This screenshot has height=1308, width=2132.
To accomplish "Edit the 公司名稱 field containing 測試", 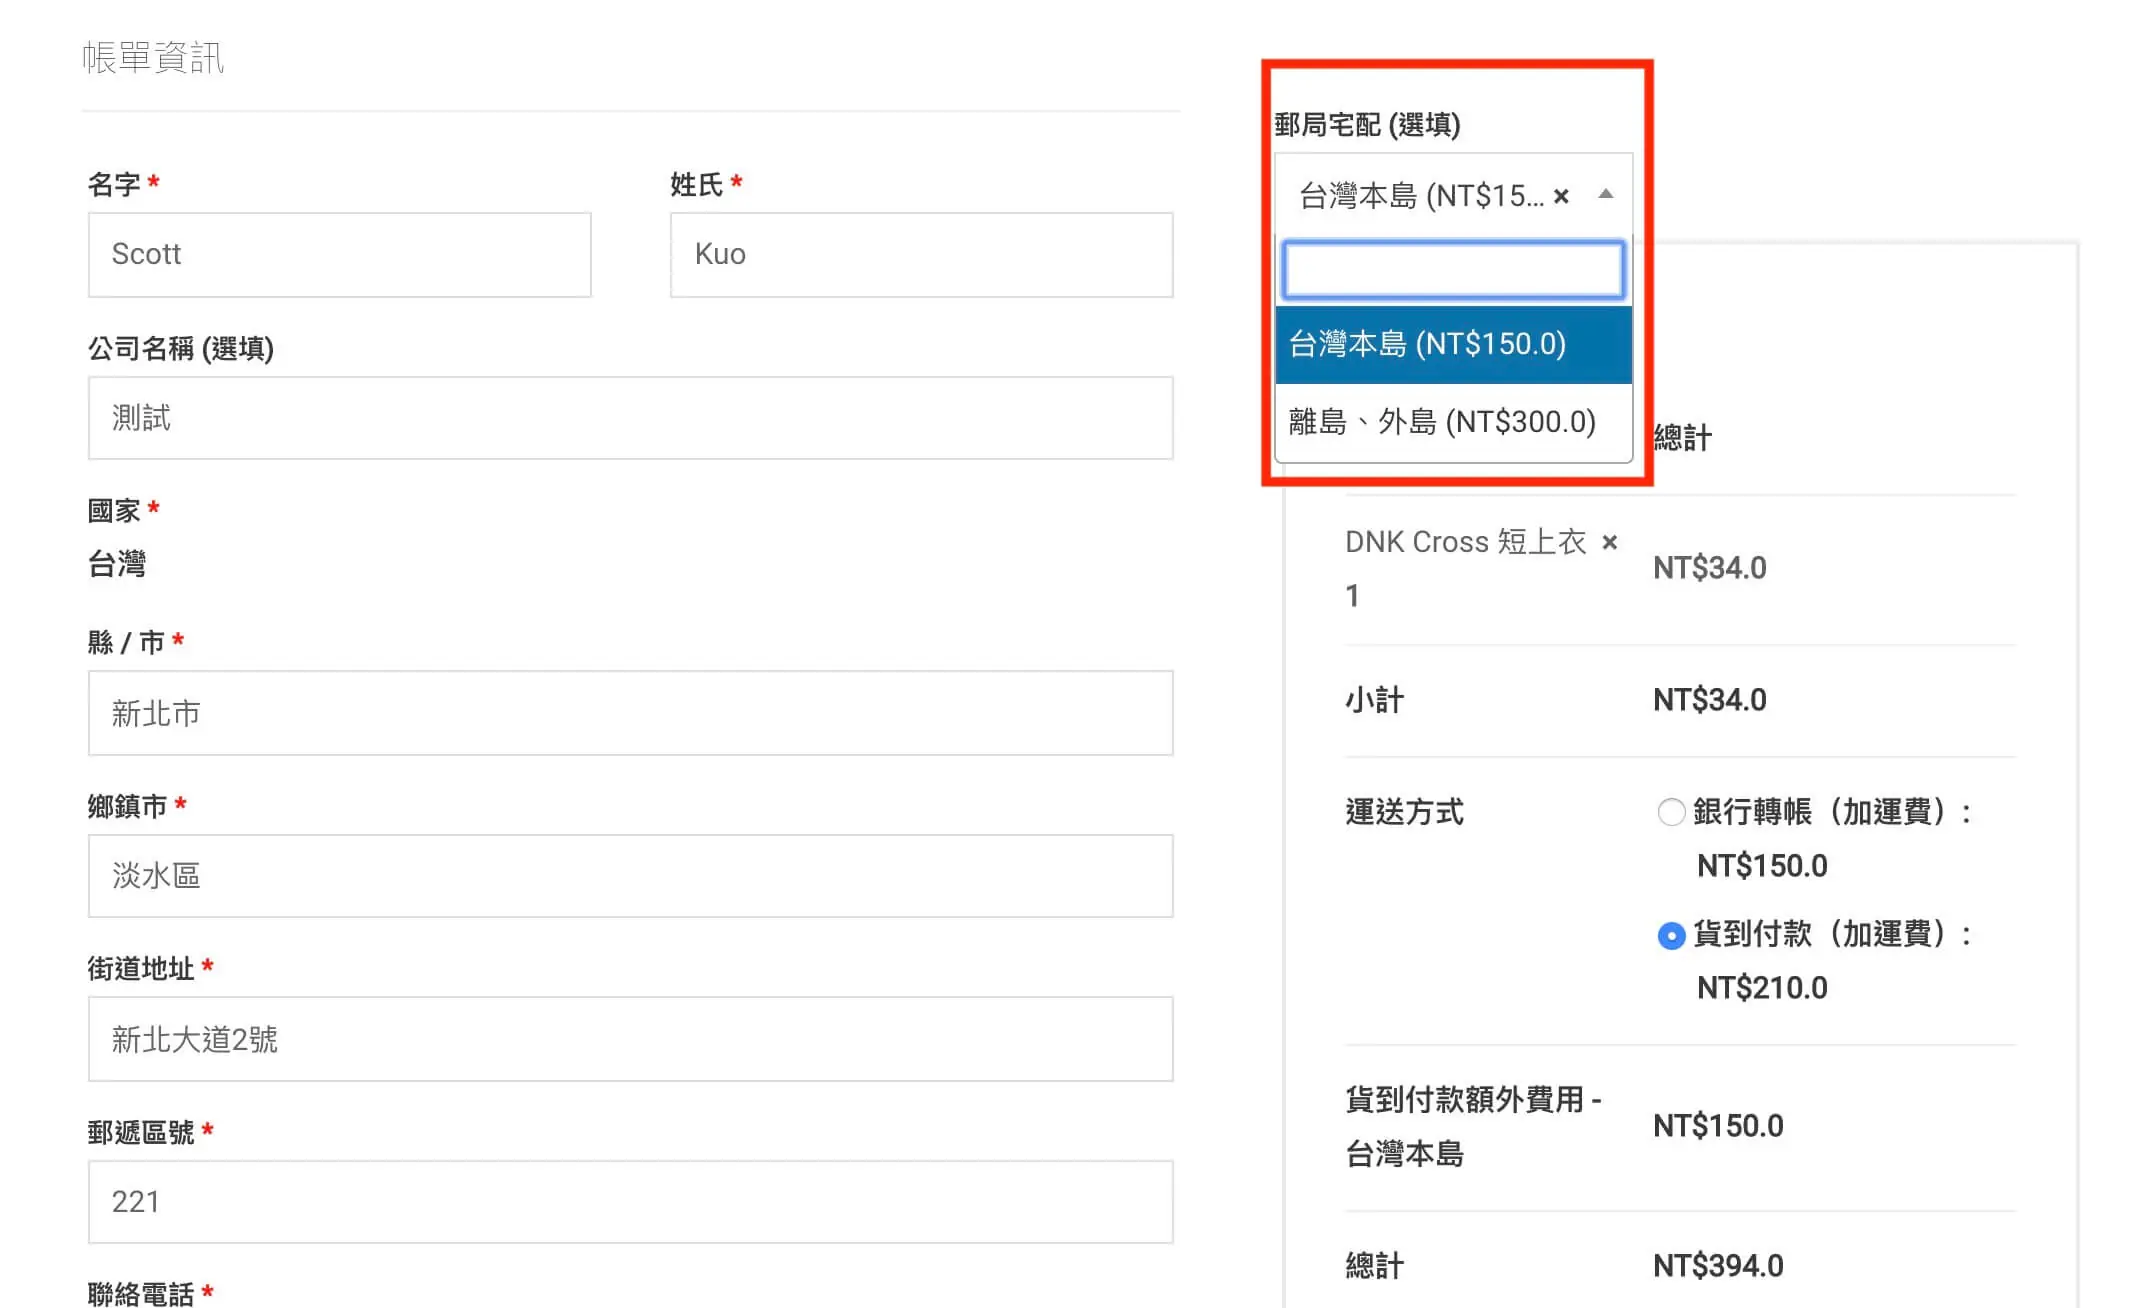I will point(631,418).
